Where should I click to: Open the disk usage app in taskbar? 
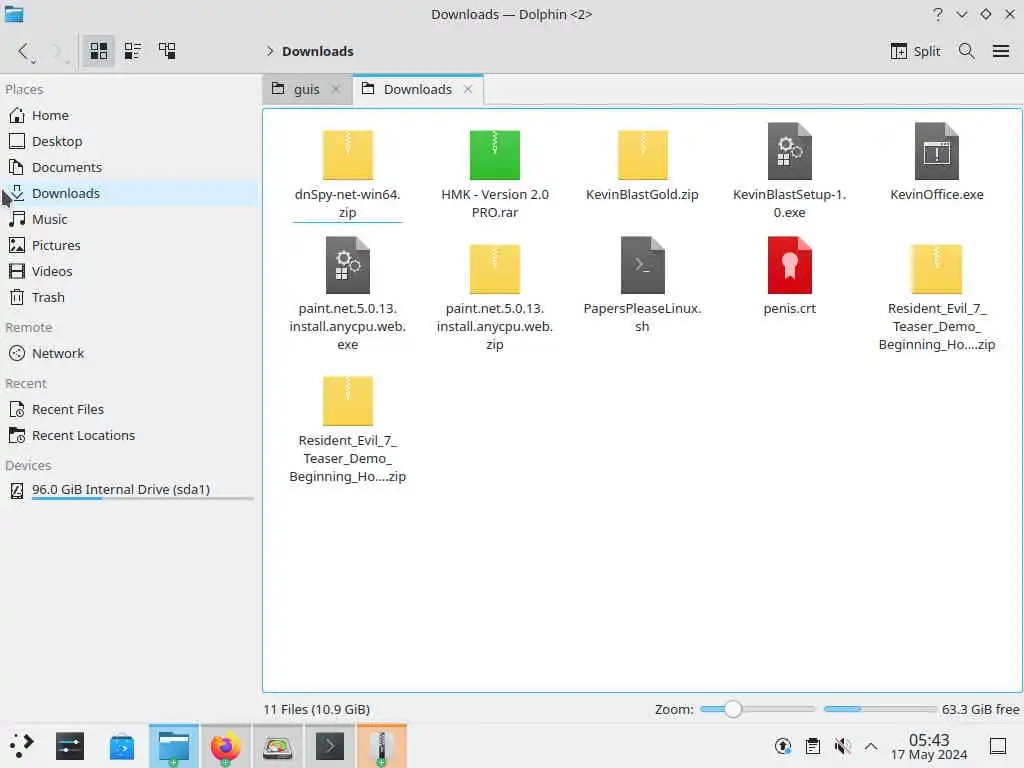point(278,746)
